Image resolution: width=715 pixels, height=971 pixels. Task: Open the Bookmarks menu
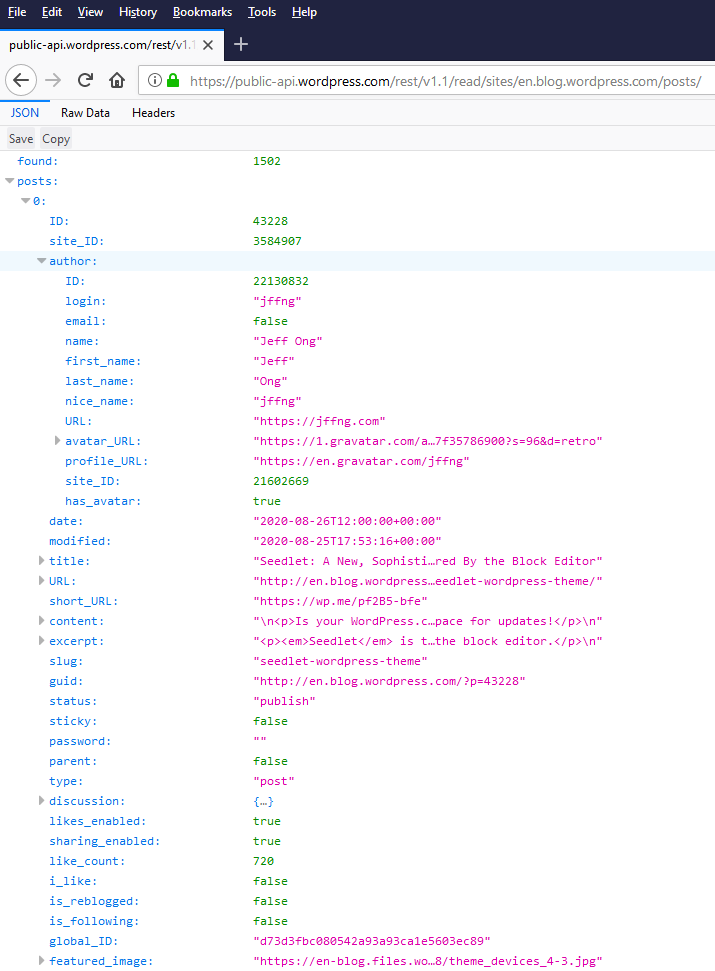(202, 12)
